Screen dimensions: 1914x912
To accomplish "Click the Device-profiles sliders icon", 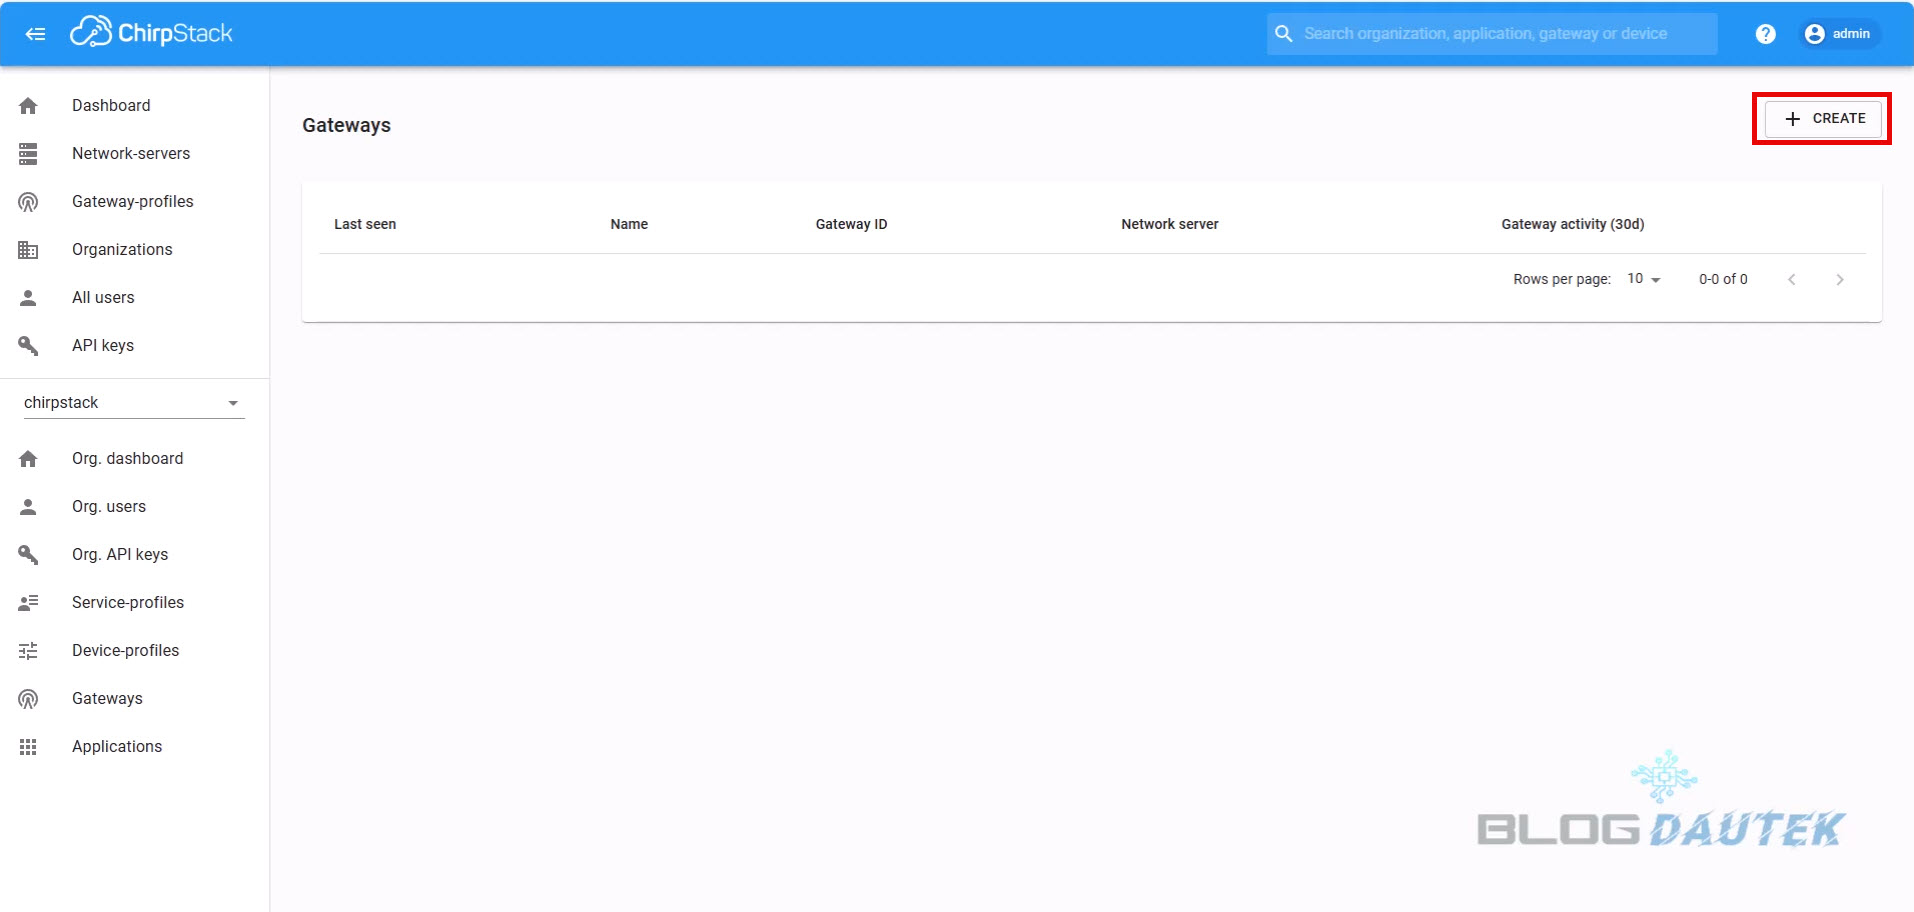I will pyautogui.click(x=28, y=651).
